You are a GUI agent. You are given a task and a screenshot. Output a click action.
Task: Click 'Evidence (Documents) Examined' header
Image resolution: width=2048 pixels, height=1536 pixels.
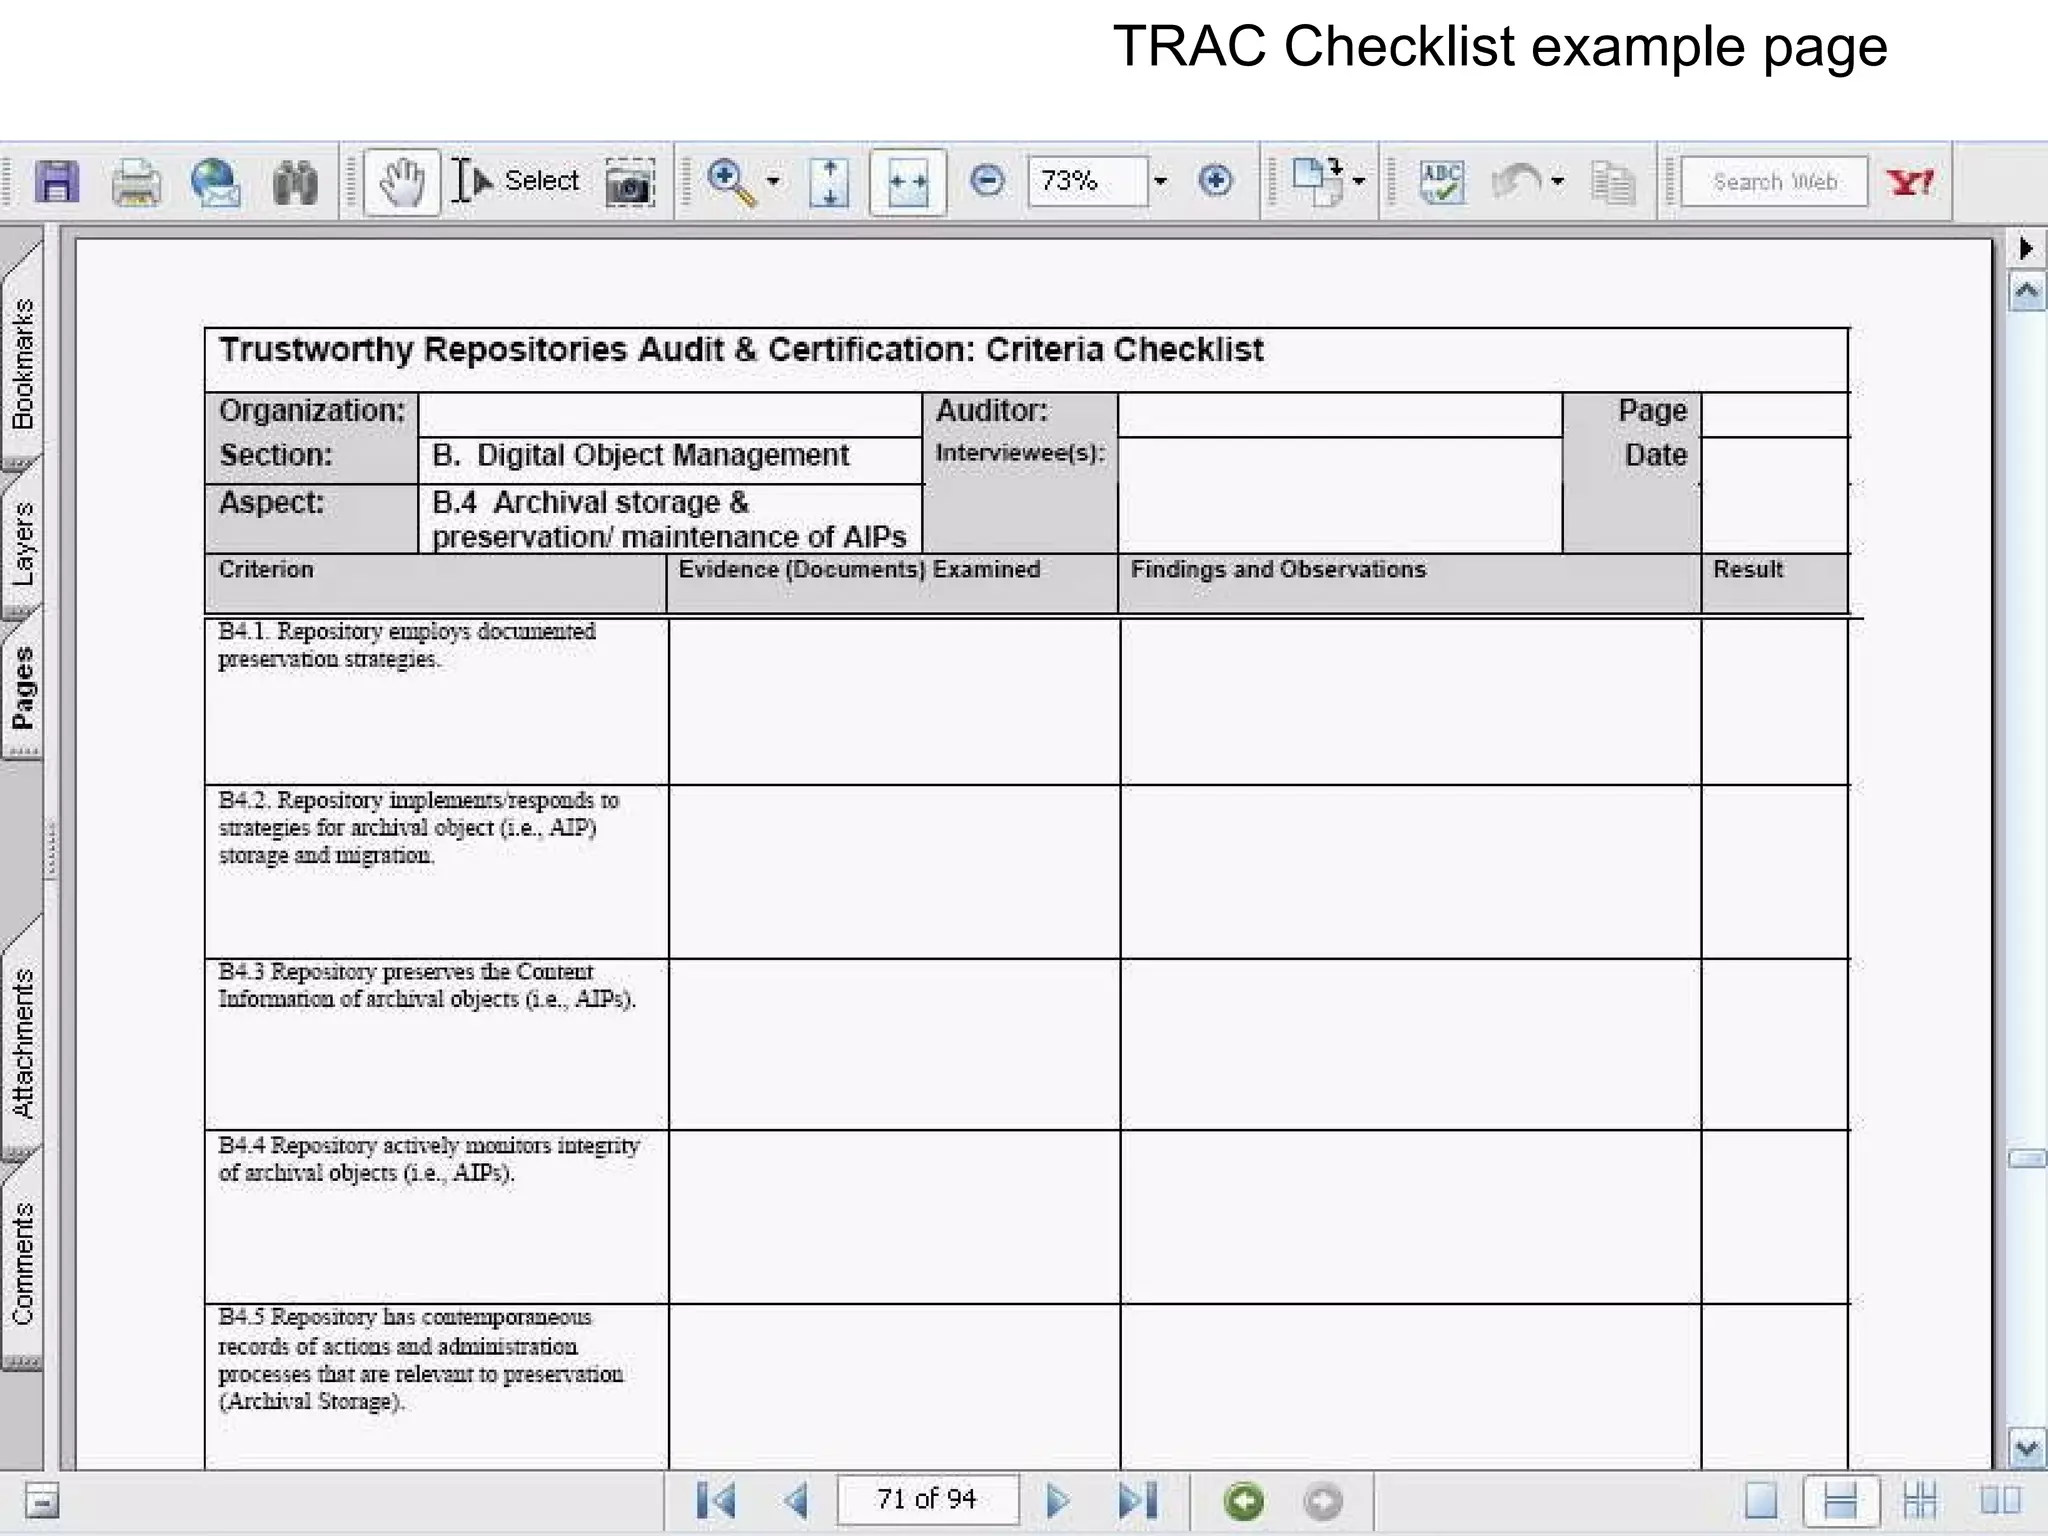pos(859,569)
